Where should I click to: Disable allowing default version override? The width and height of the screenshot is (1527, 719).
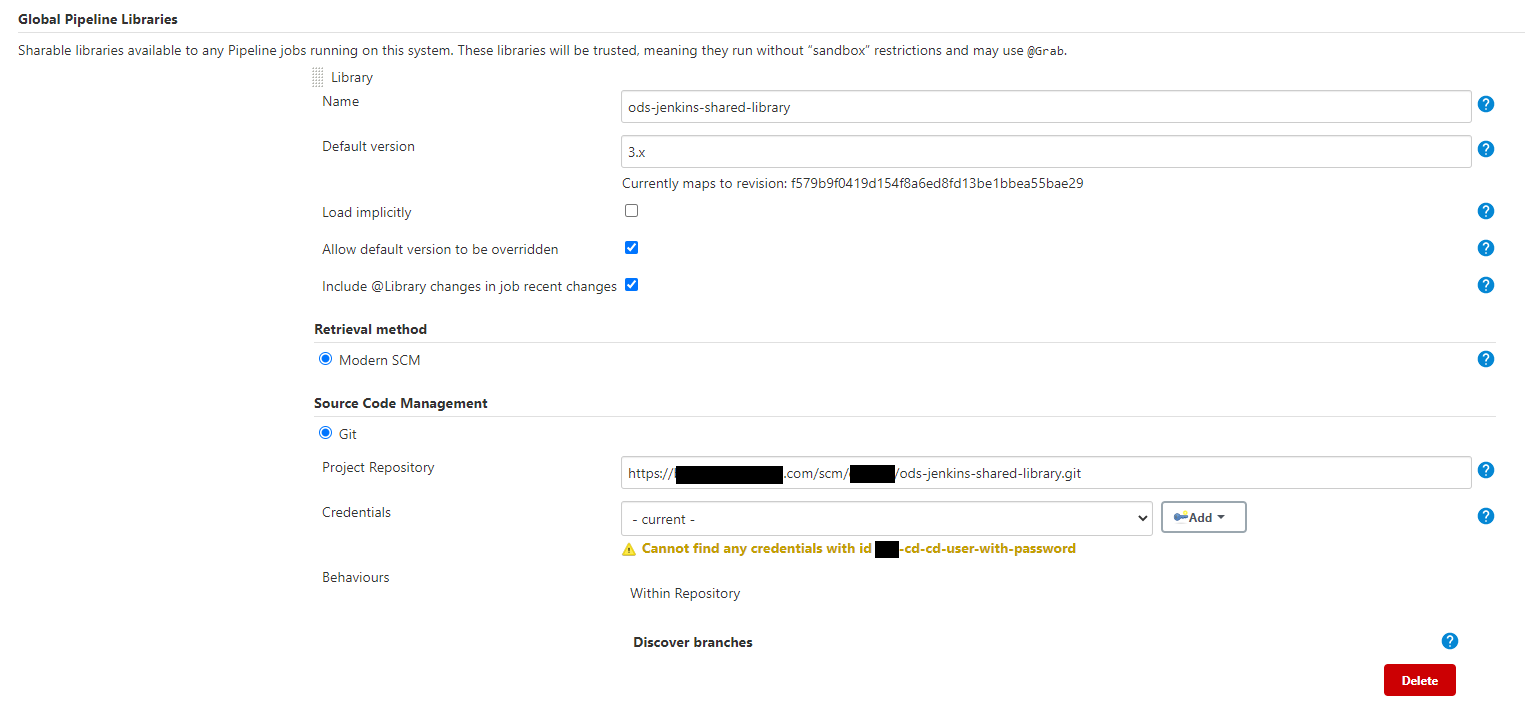[x=631, y=247]
